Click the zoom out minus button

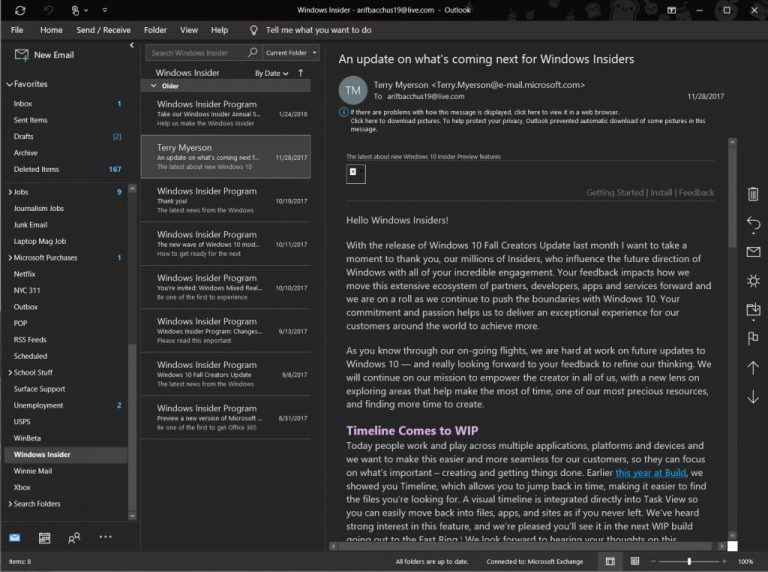653,561
